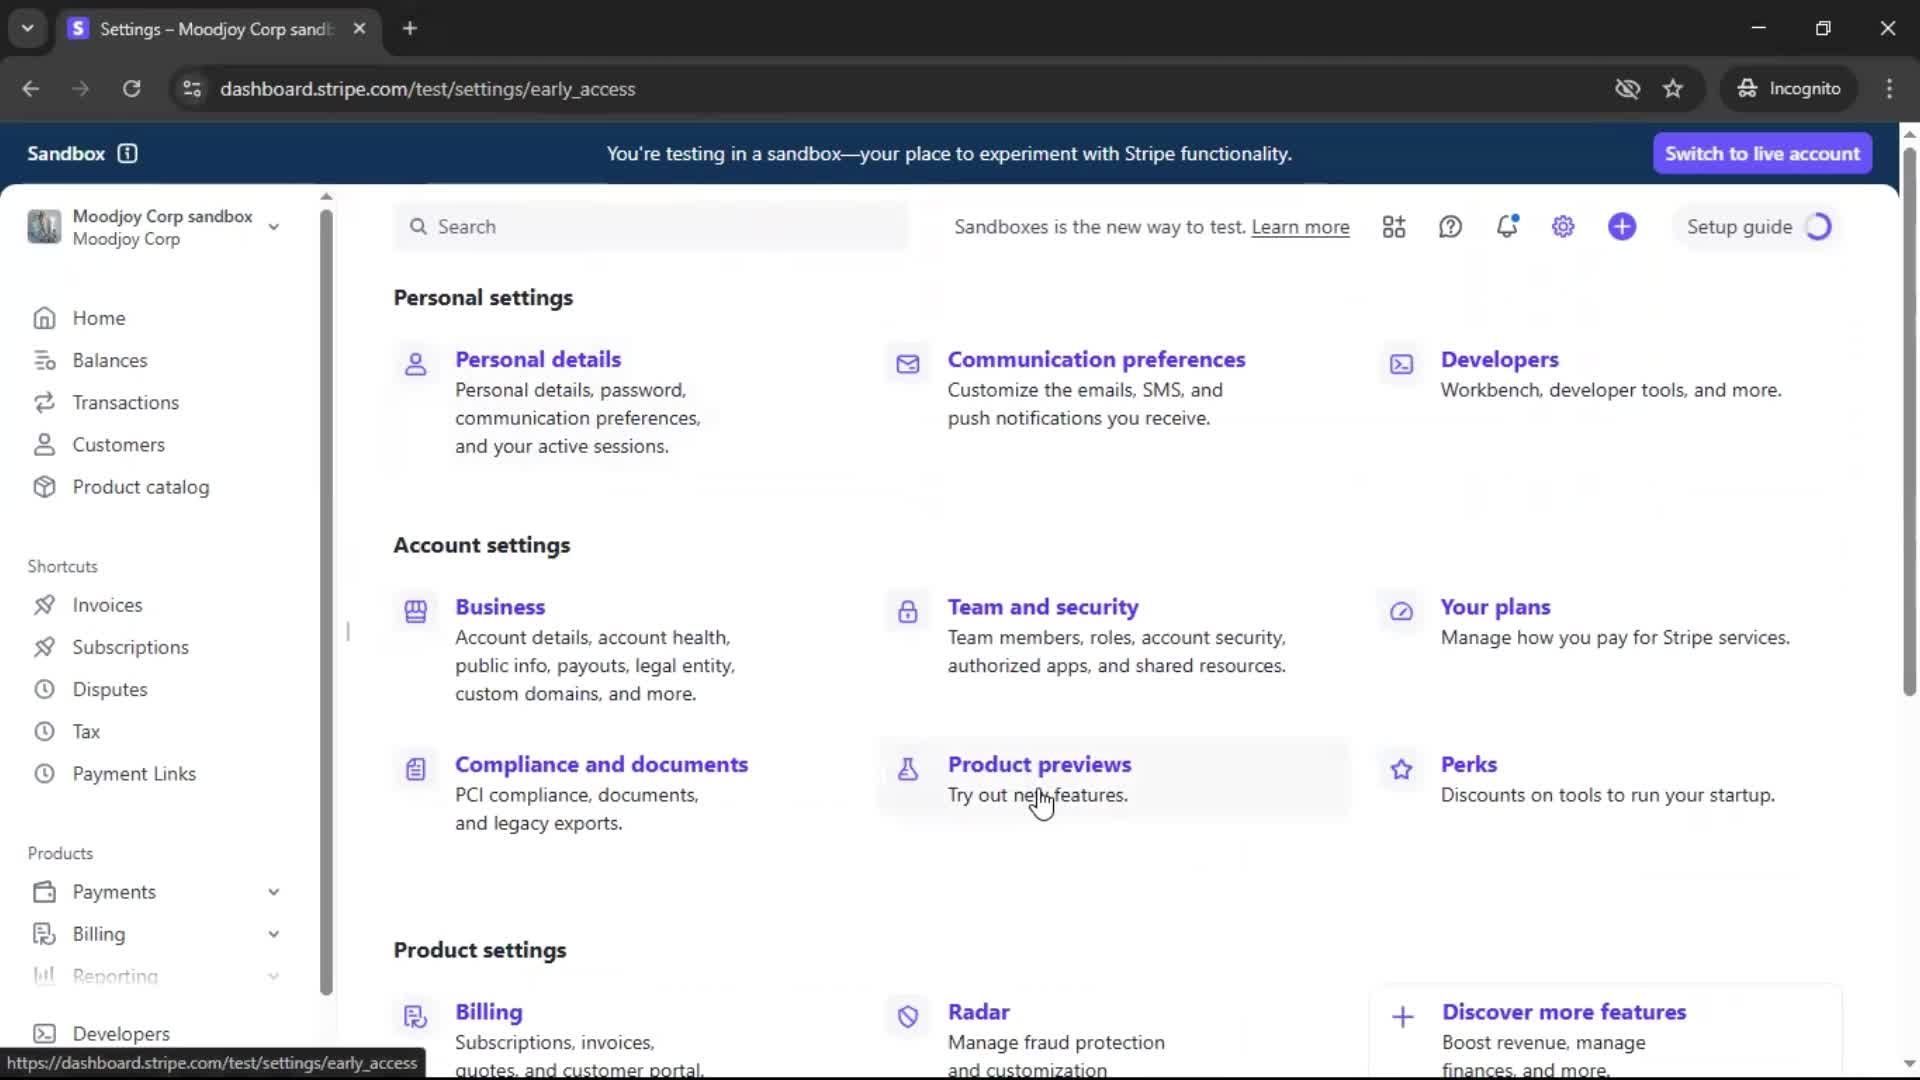This screenshot has height=1080, width=1920.
Task: Expand the Payments sidebar section
Action: [273, 892]
